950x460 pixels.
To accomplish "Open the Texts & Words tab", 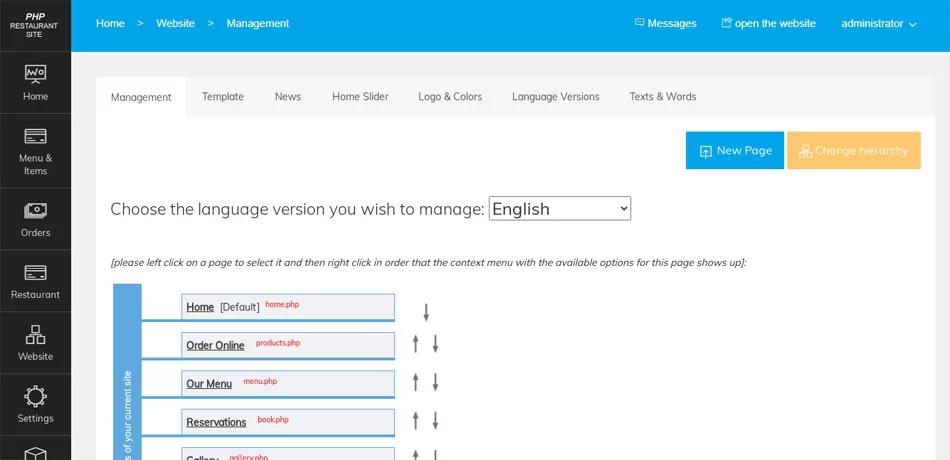I will pyautogui.click(x=663, y=96).
